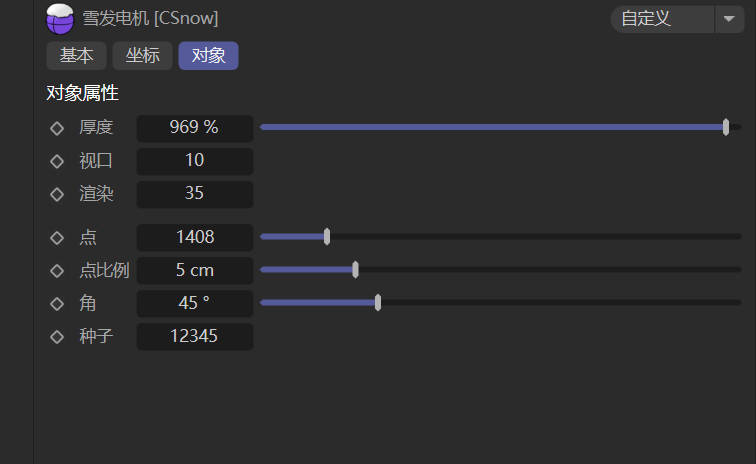This screenshot has width=756, height=464.
Task: Toggle keyframe diamond next to 厚度
Action: tap(57, 127)
